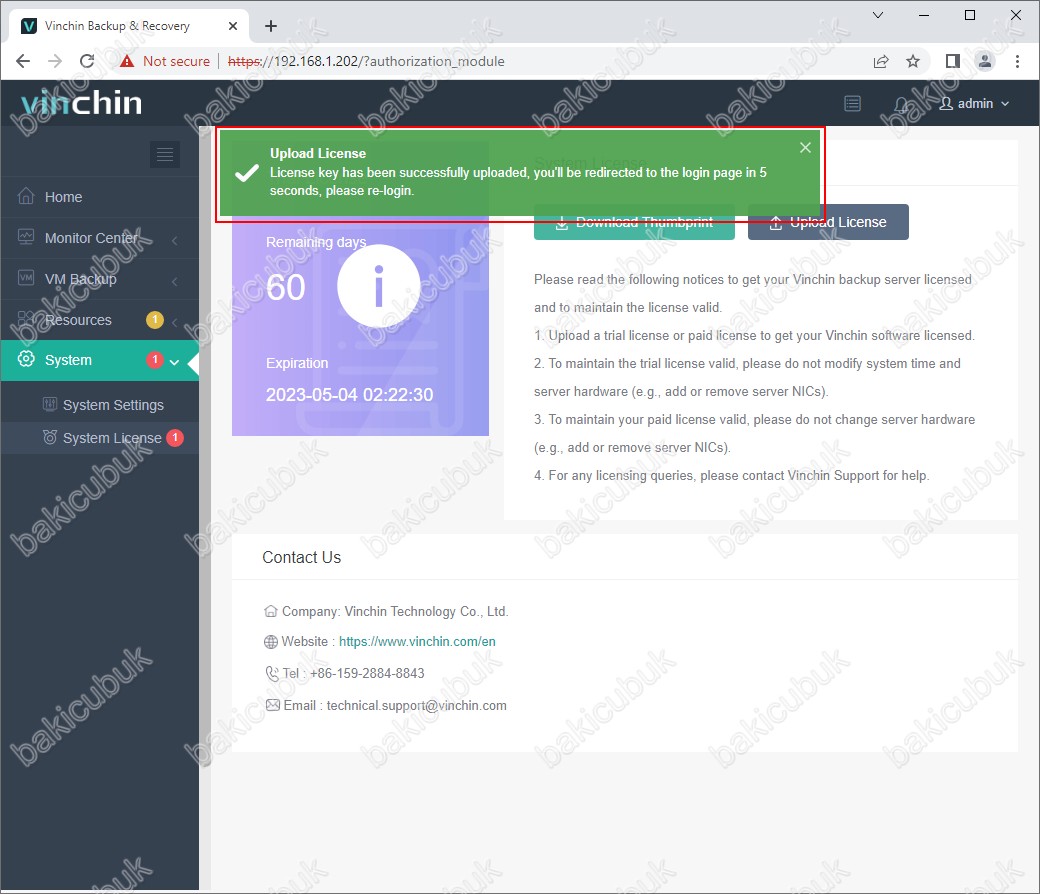Click Monitor Center expand chevron
This screenshot has height=894, width=1040.
pyautogui.click(x=174, y=240)
